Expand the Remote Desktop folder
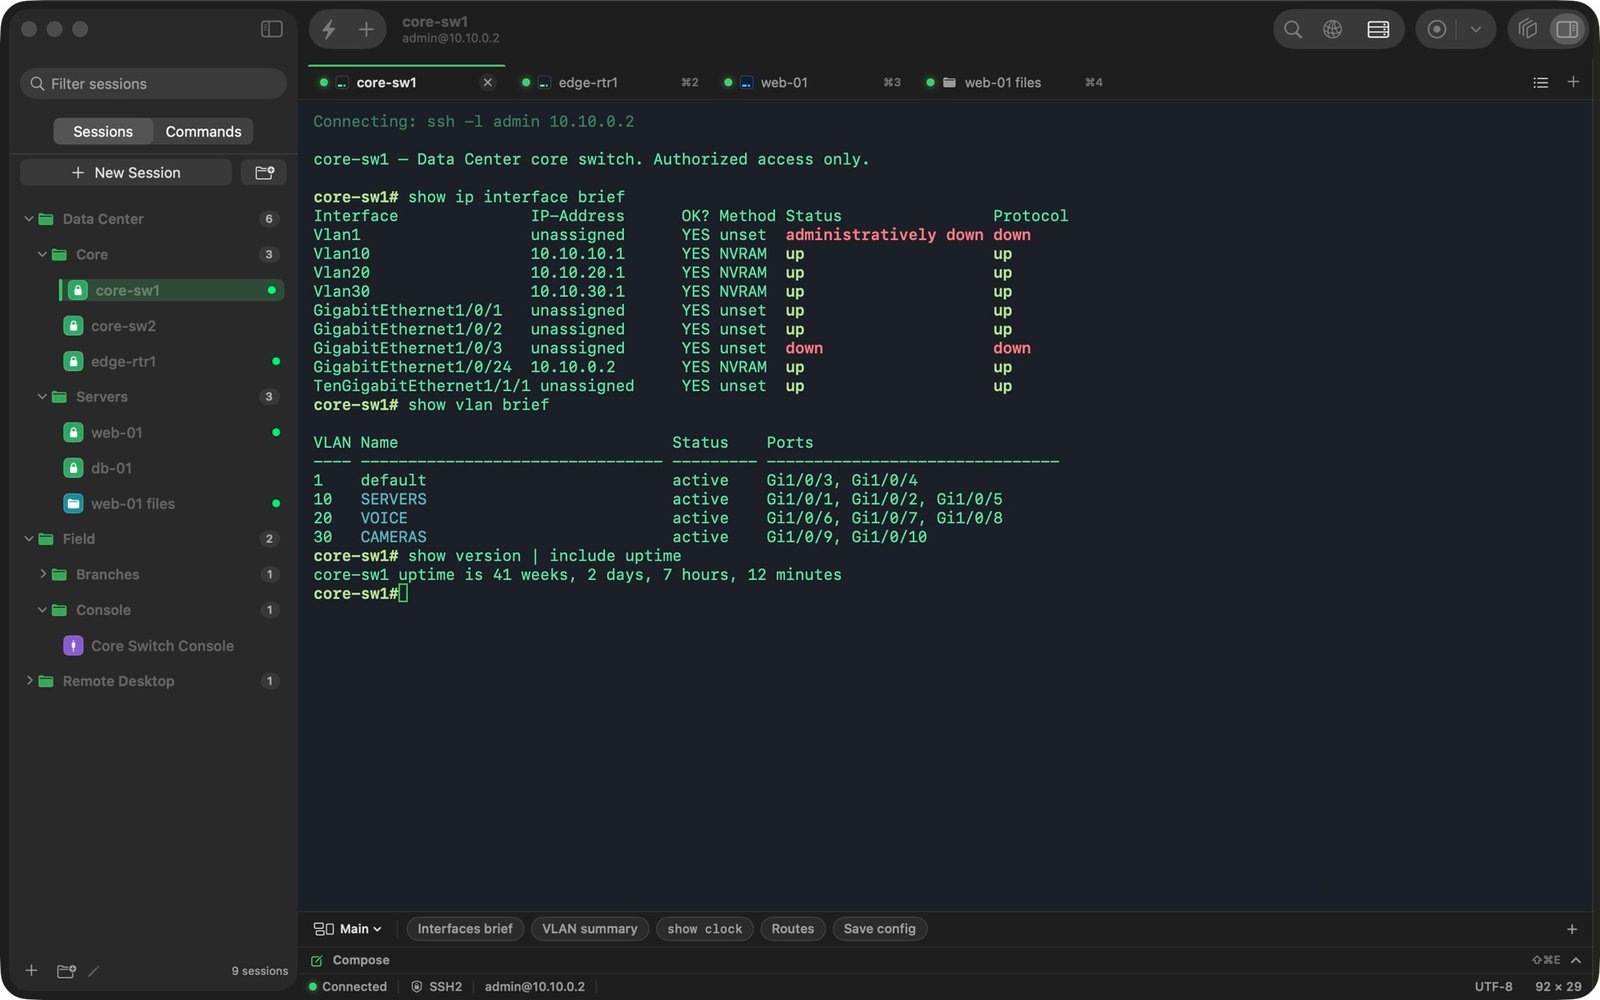The height and width of the screenshot is (1000, 1600). point(29,681)
